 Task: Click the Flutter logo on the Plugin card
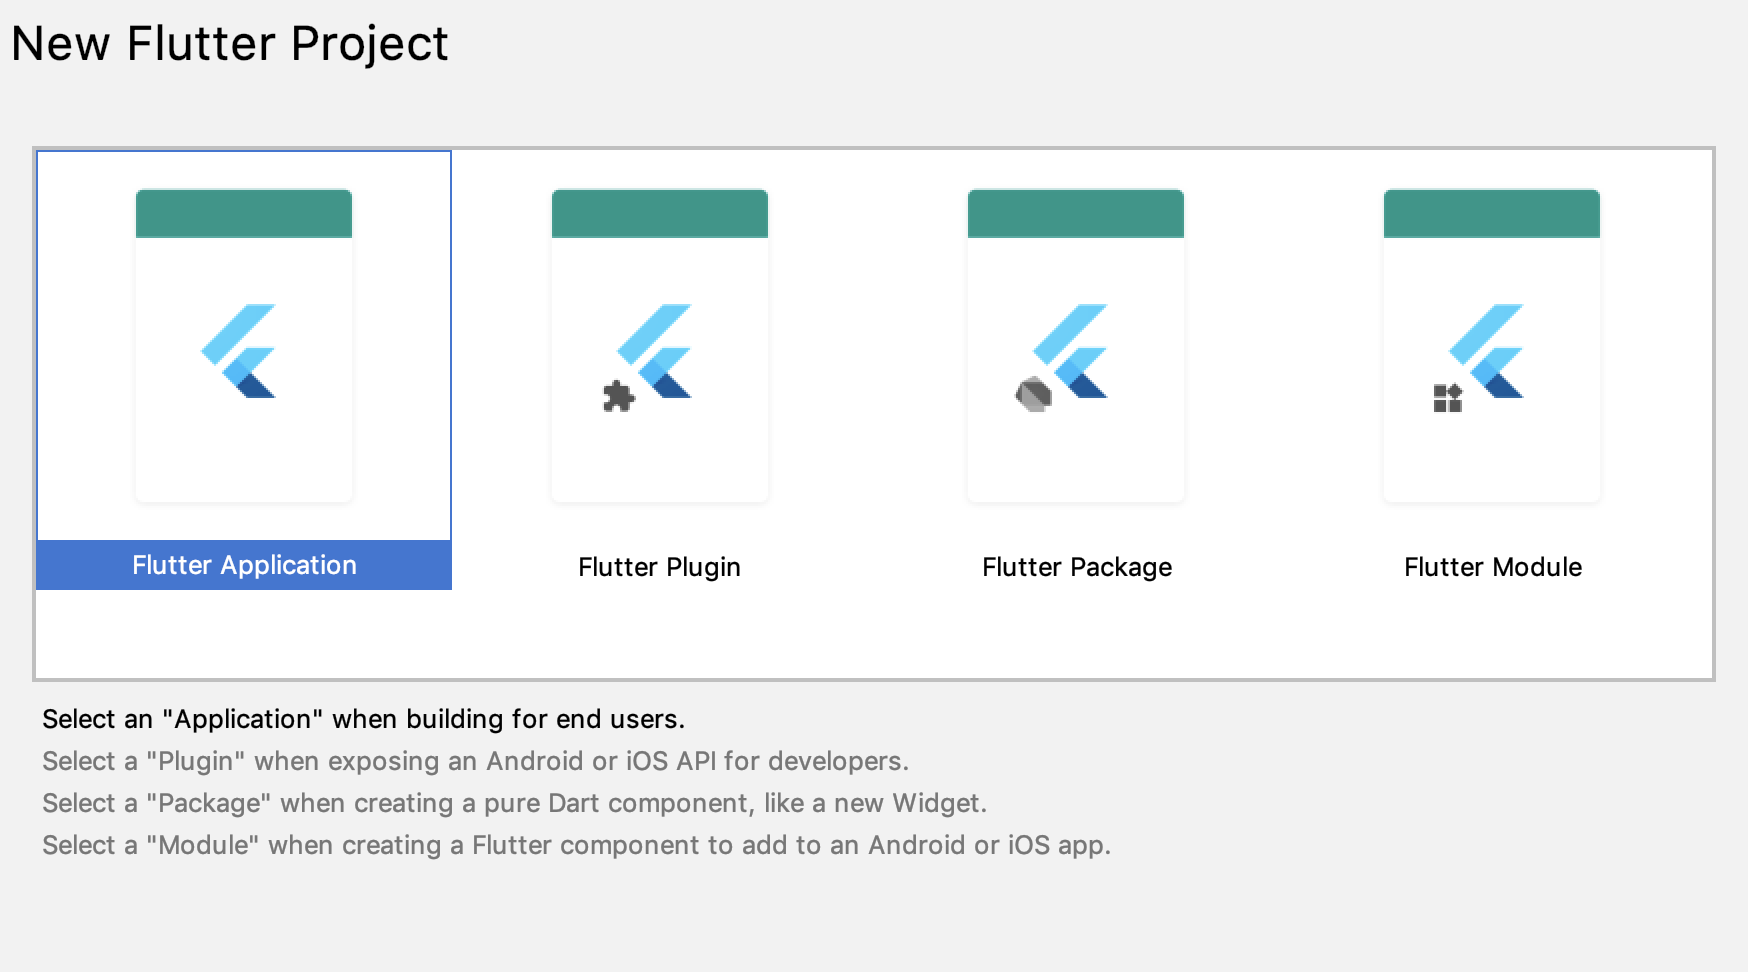pyautogui.click(x=657, y=351)
